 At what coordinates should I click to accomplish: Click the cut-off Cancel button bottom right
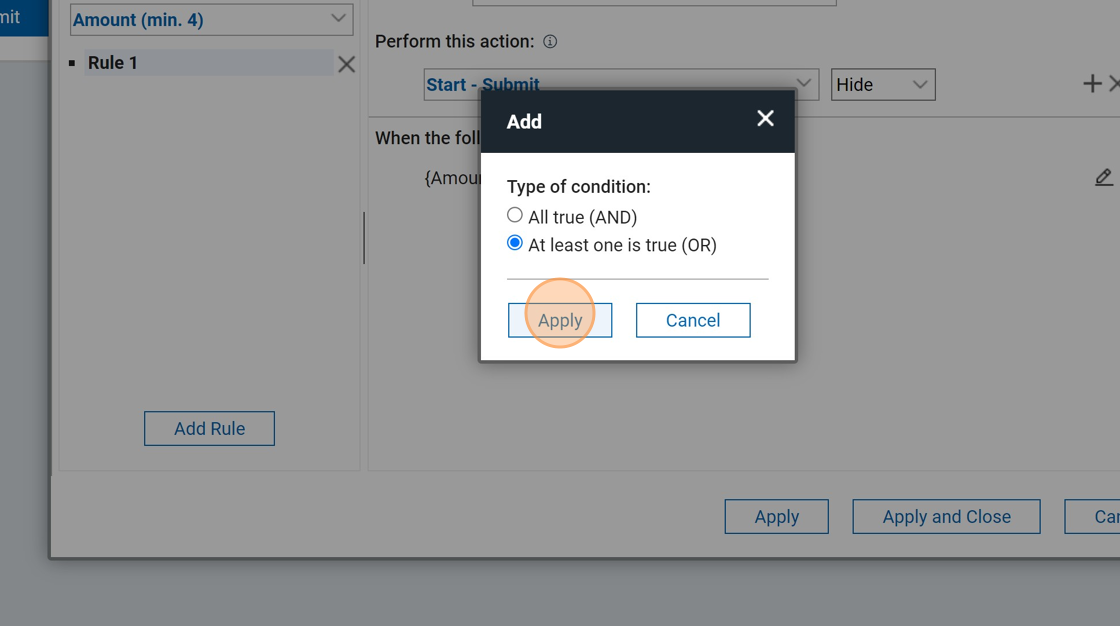1100,517
